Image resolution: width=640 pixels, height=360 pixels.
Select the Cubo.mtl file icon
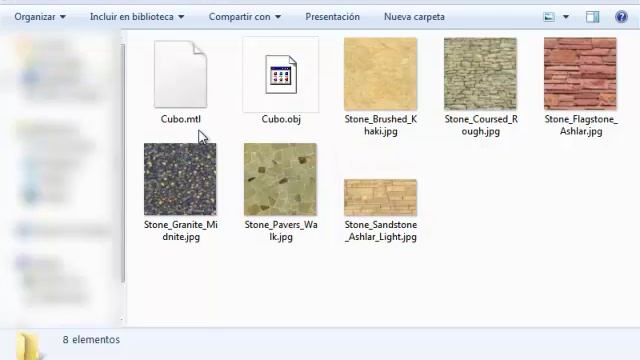pos(180,74)
